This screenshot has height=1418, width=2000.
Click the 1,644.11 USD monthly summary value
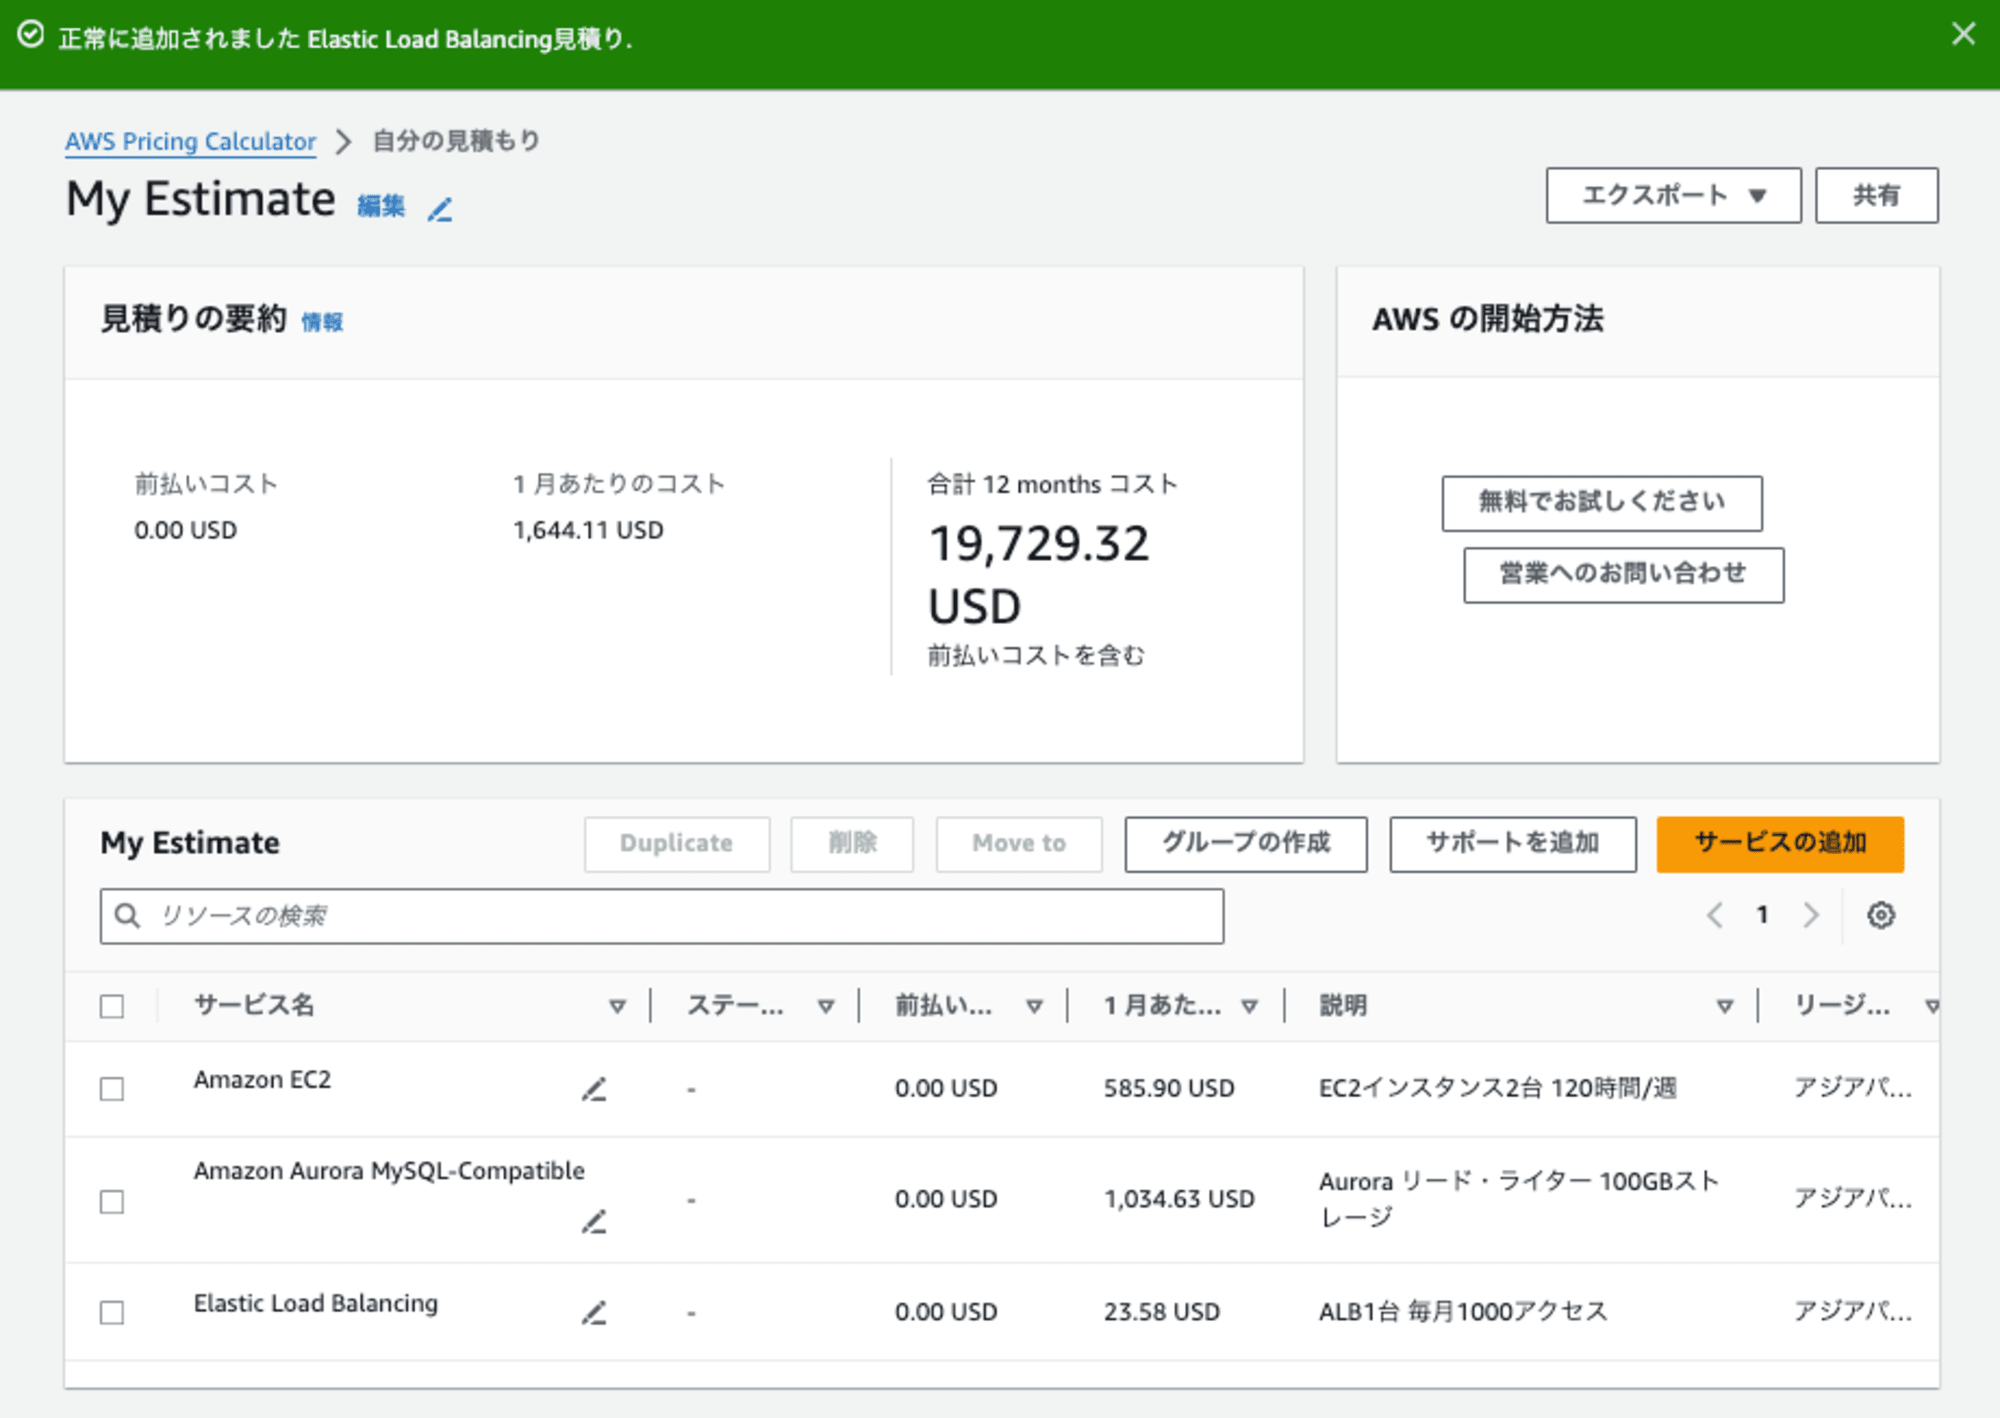[x=588, y=531]
